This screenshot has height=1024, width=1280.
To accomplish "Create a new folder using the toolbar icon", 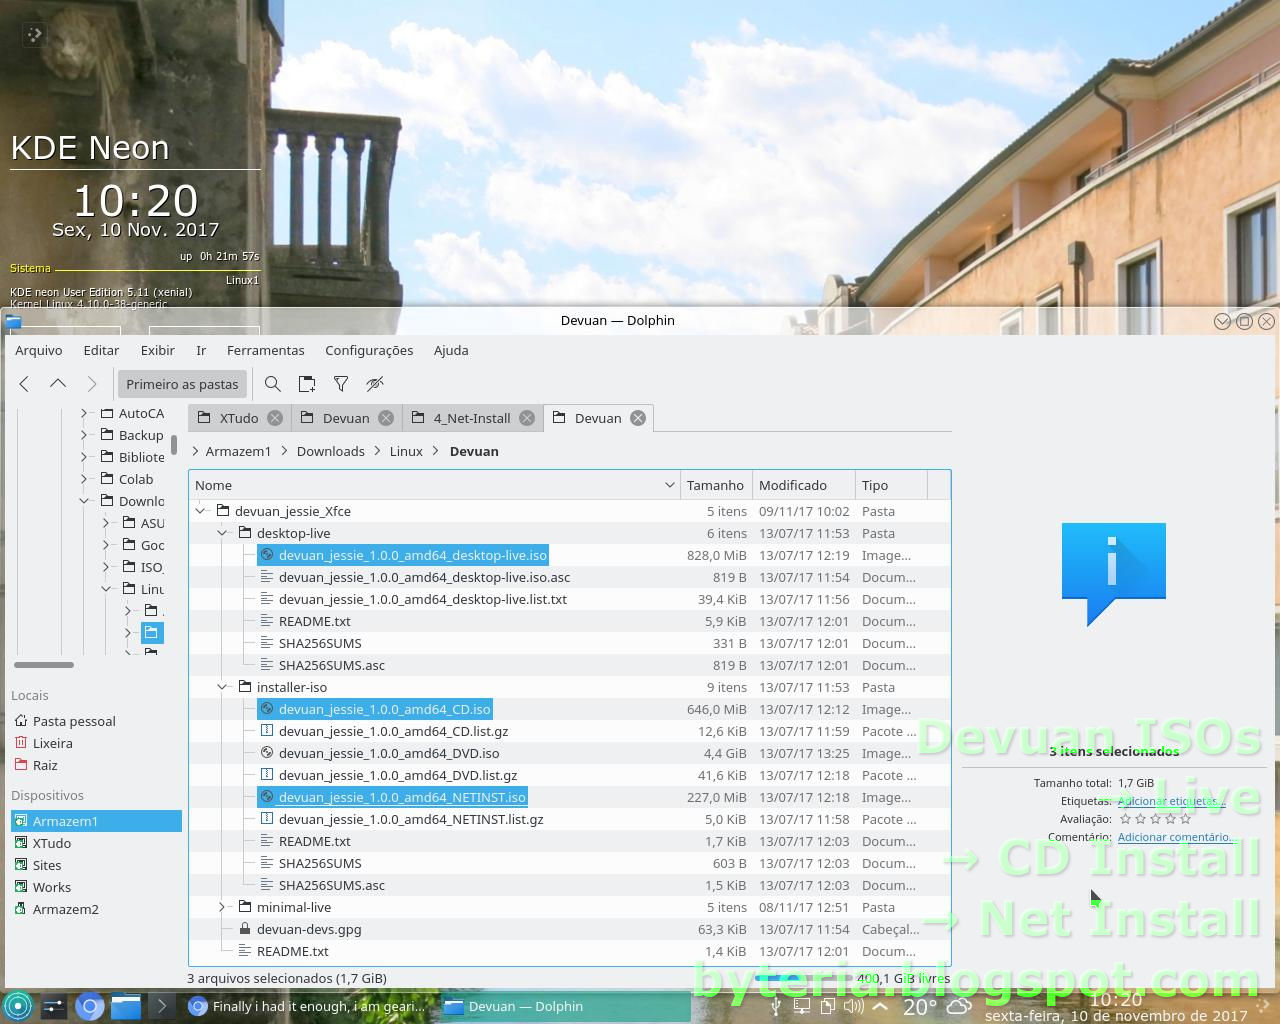I will coord(307,384).
